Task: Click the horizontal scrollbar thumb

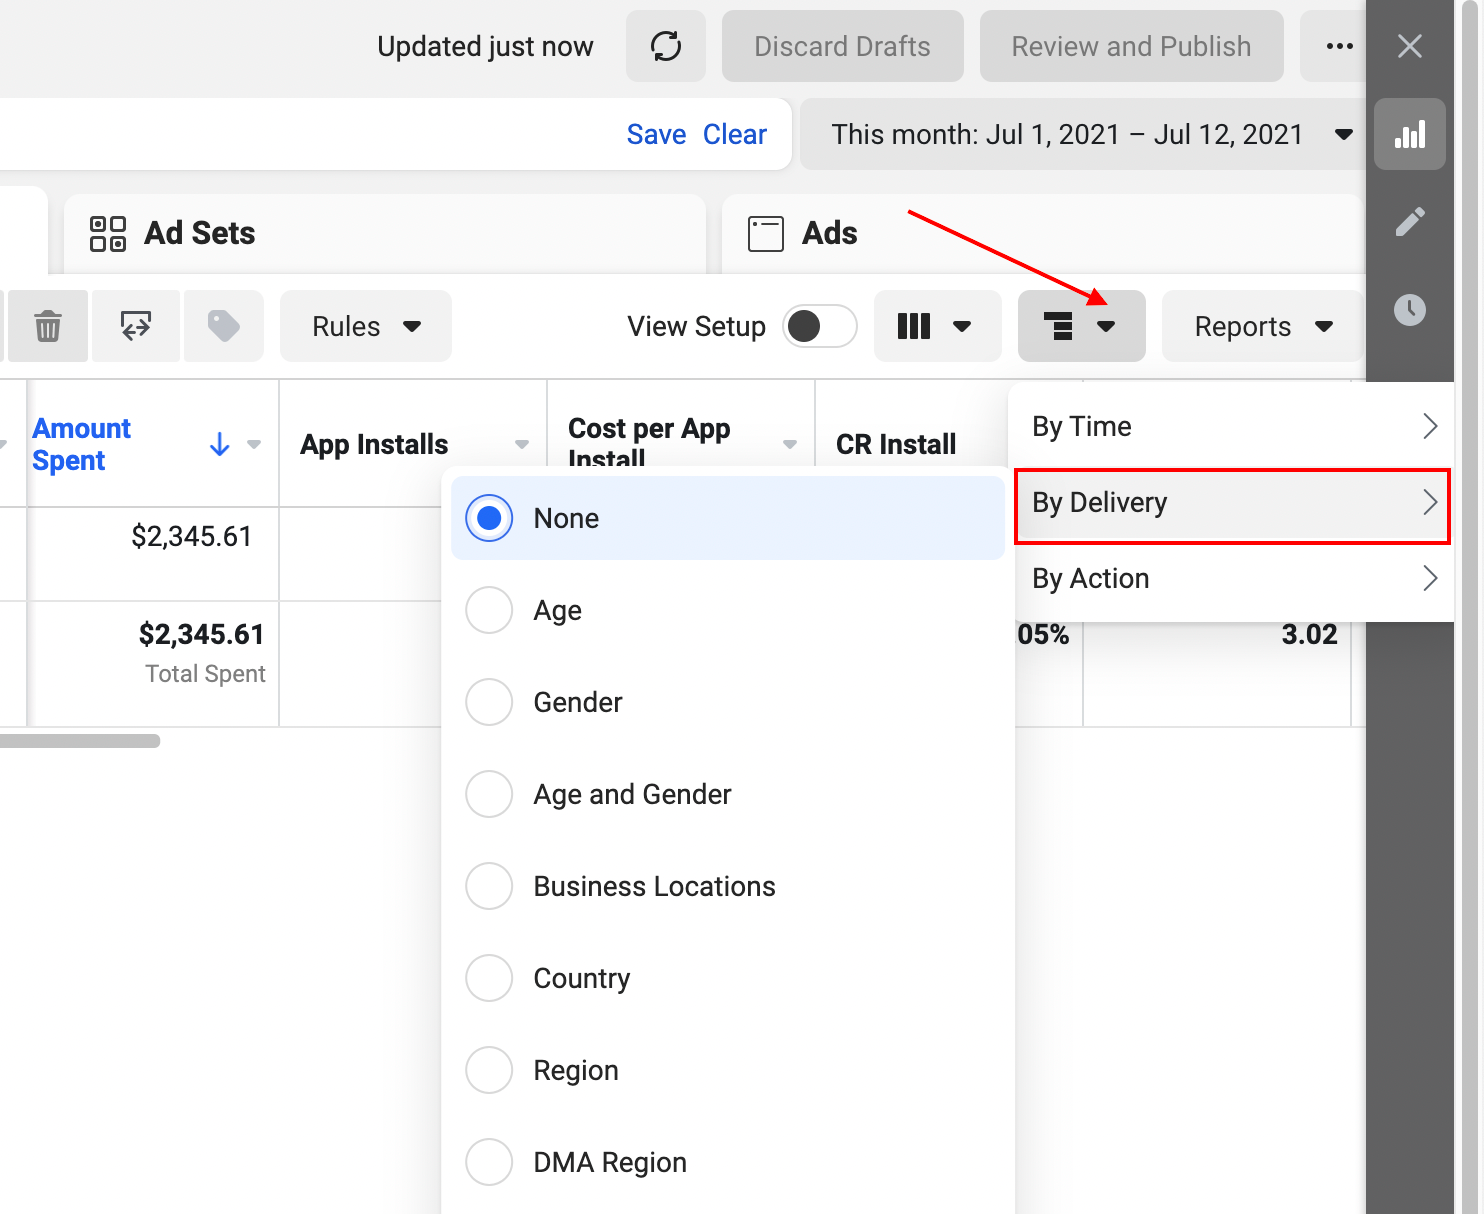Action: pyautogui.click(x=80, y=741)
